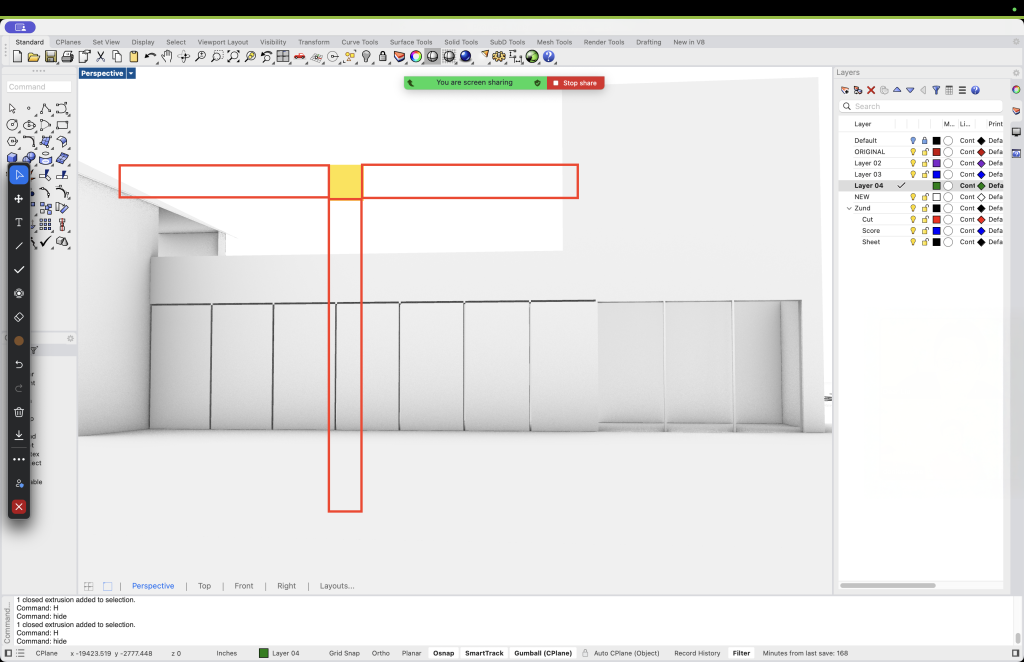Click the Save file icon in toolbar
Image resolution: width=1024 pixels, height=662 pixels.
[51, 57]
